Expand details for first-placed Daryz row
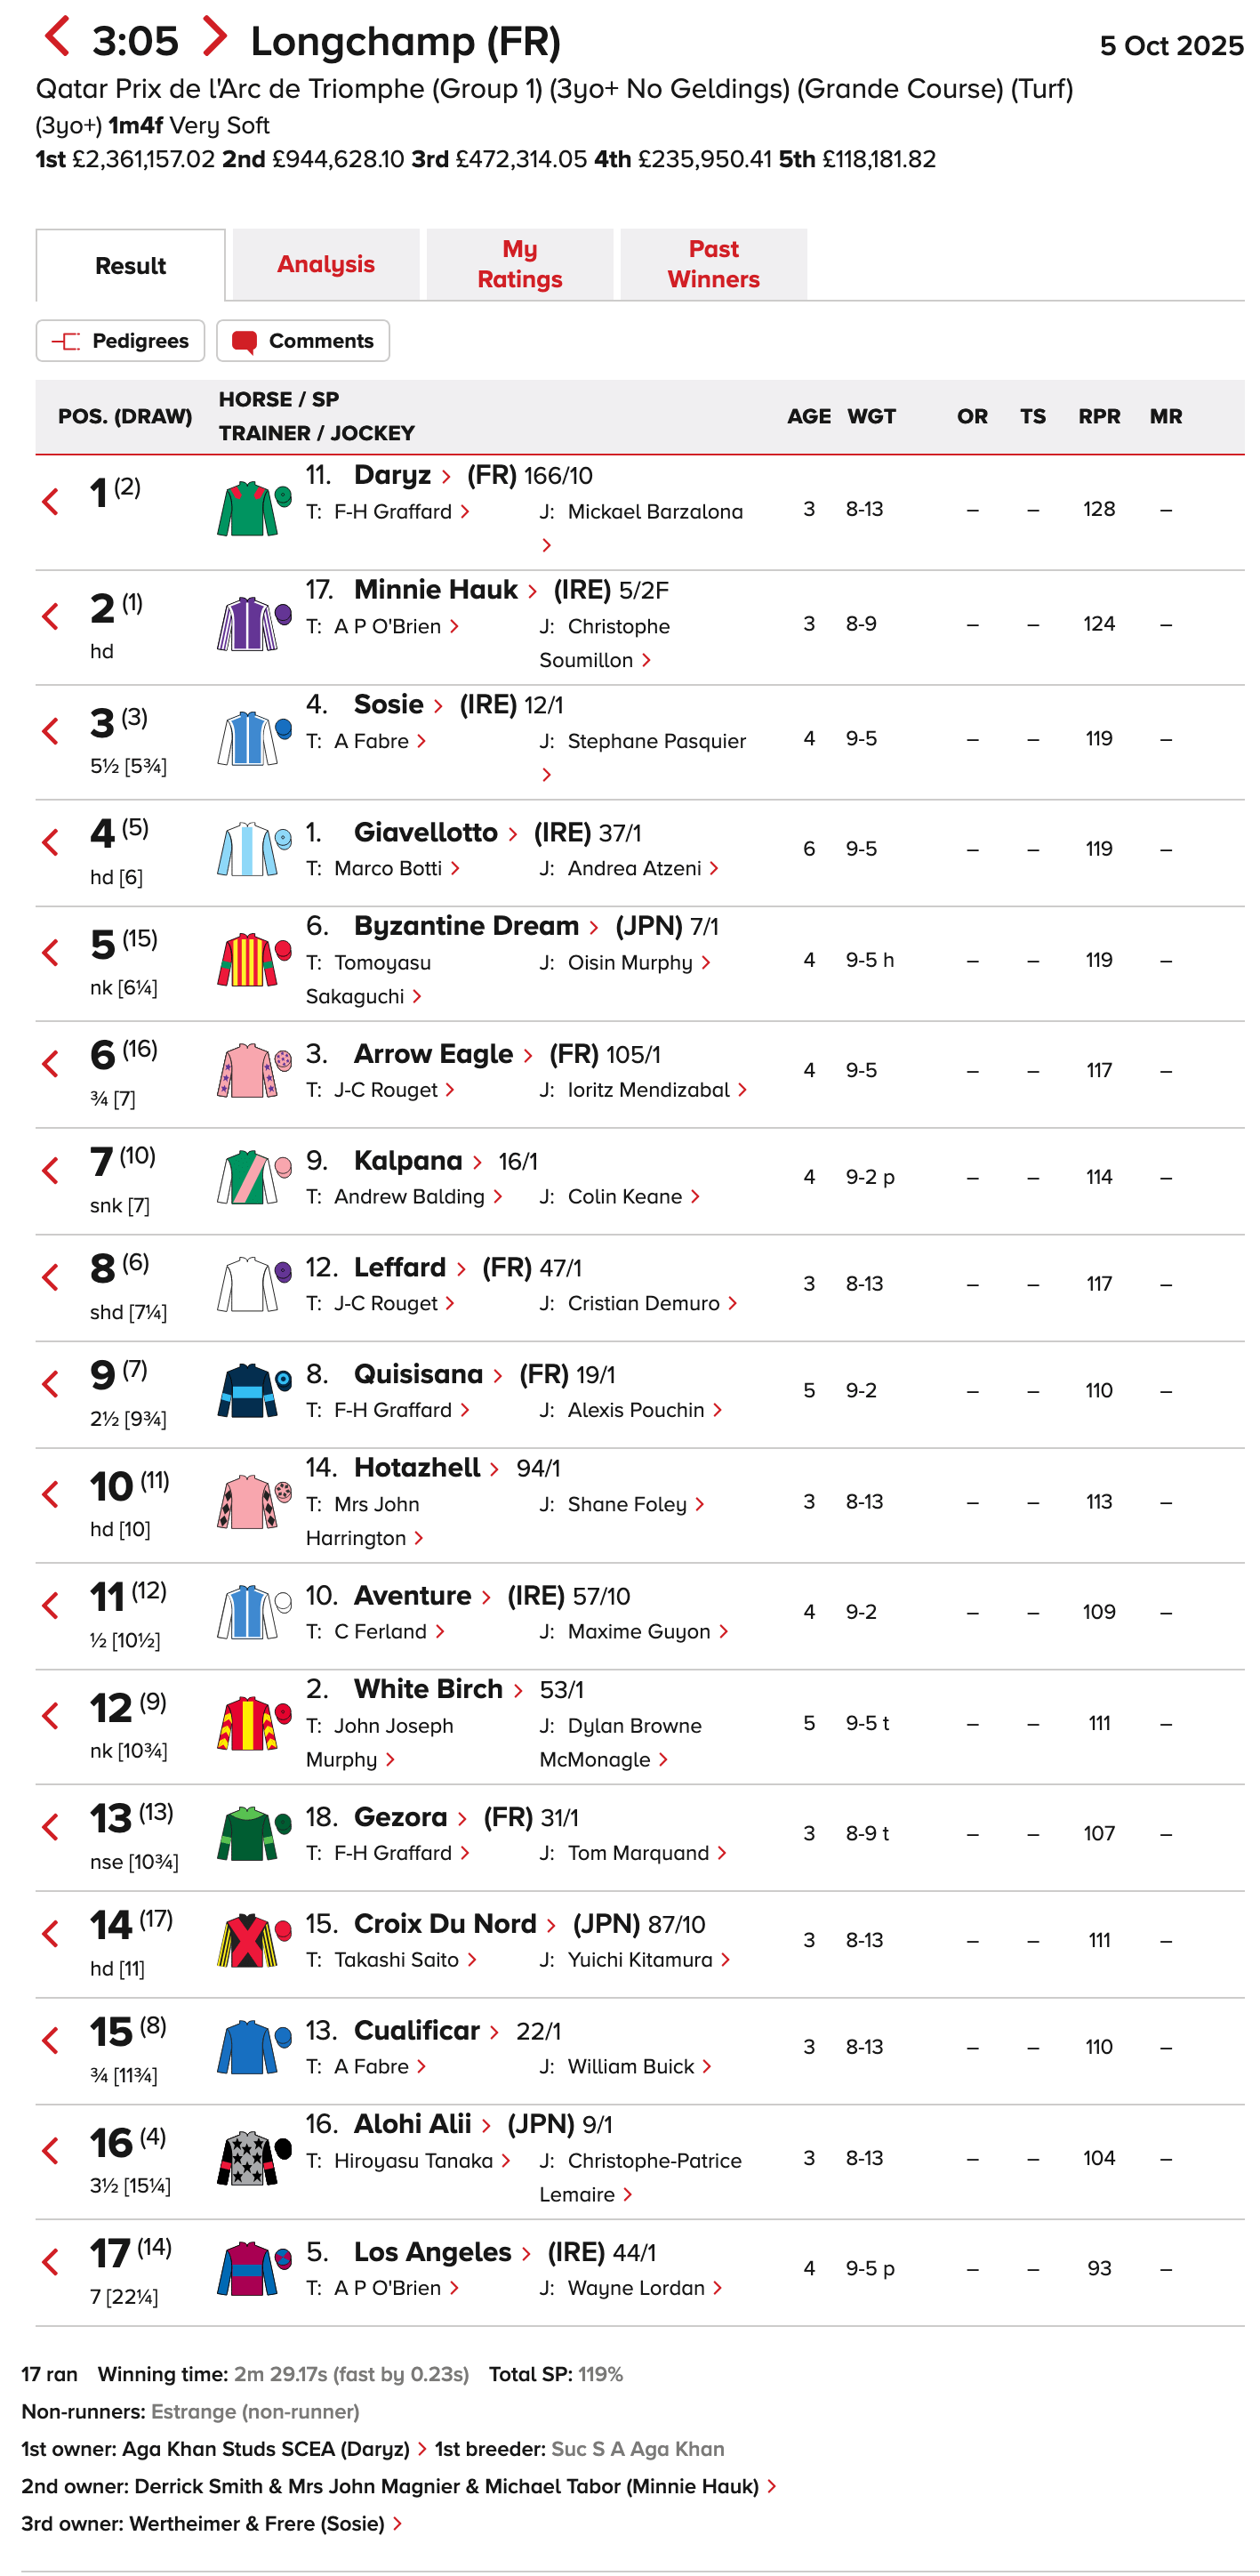 coord(51,502)
